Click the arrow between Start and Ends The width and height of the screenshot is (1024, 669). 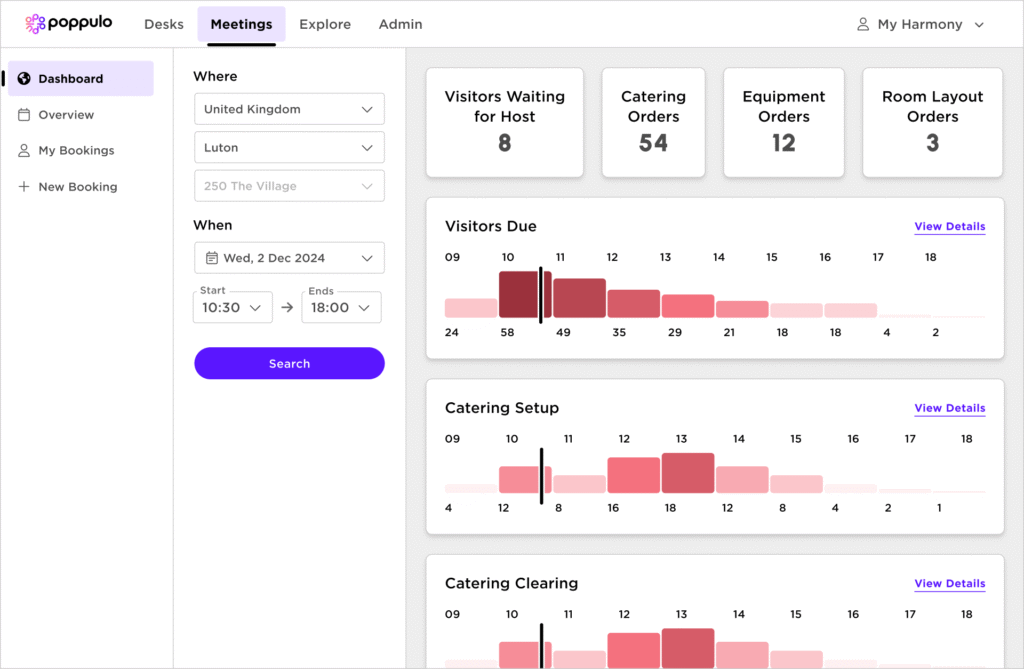point(287,308)
